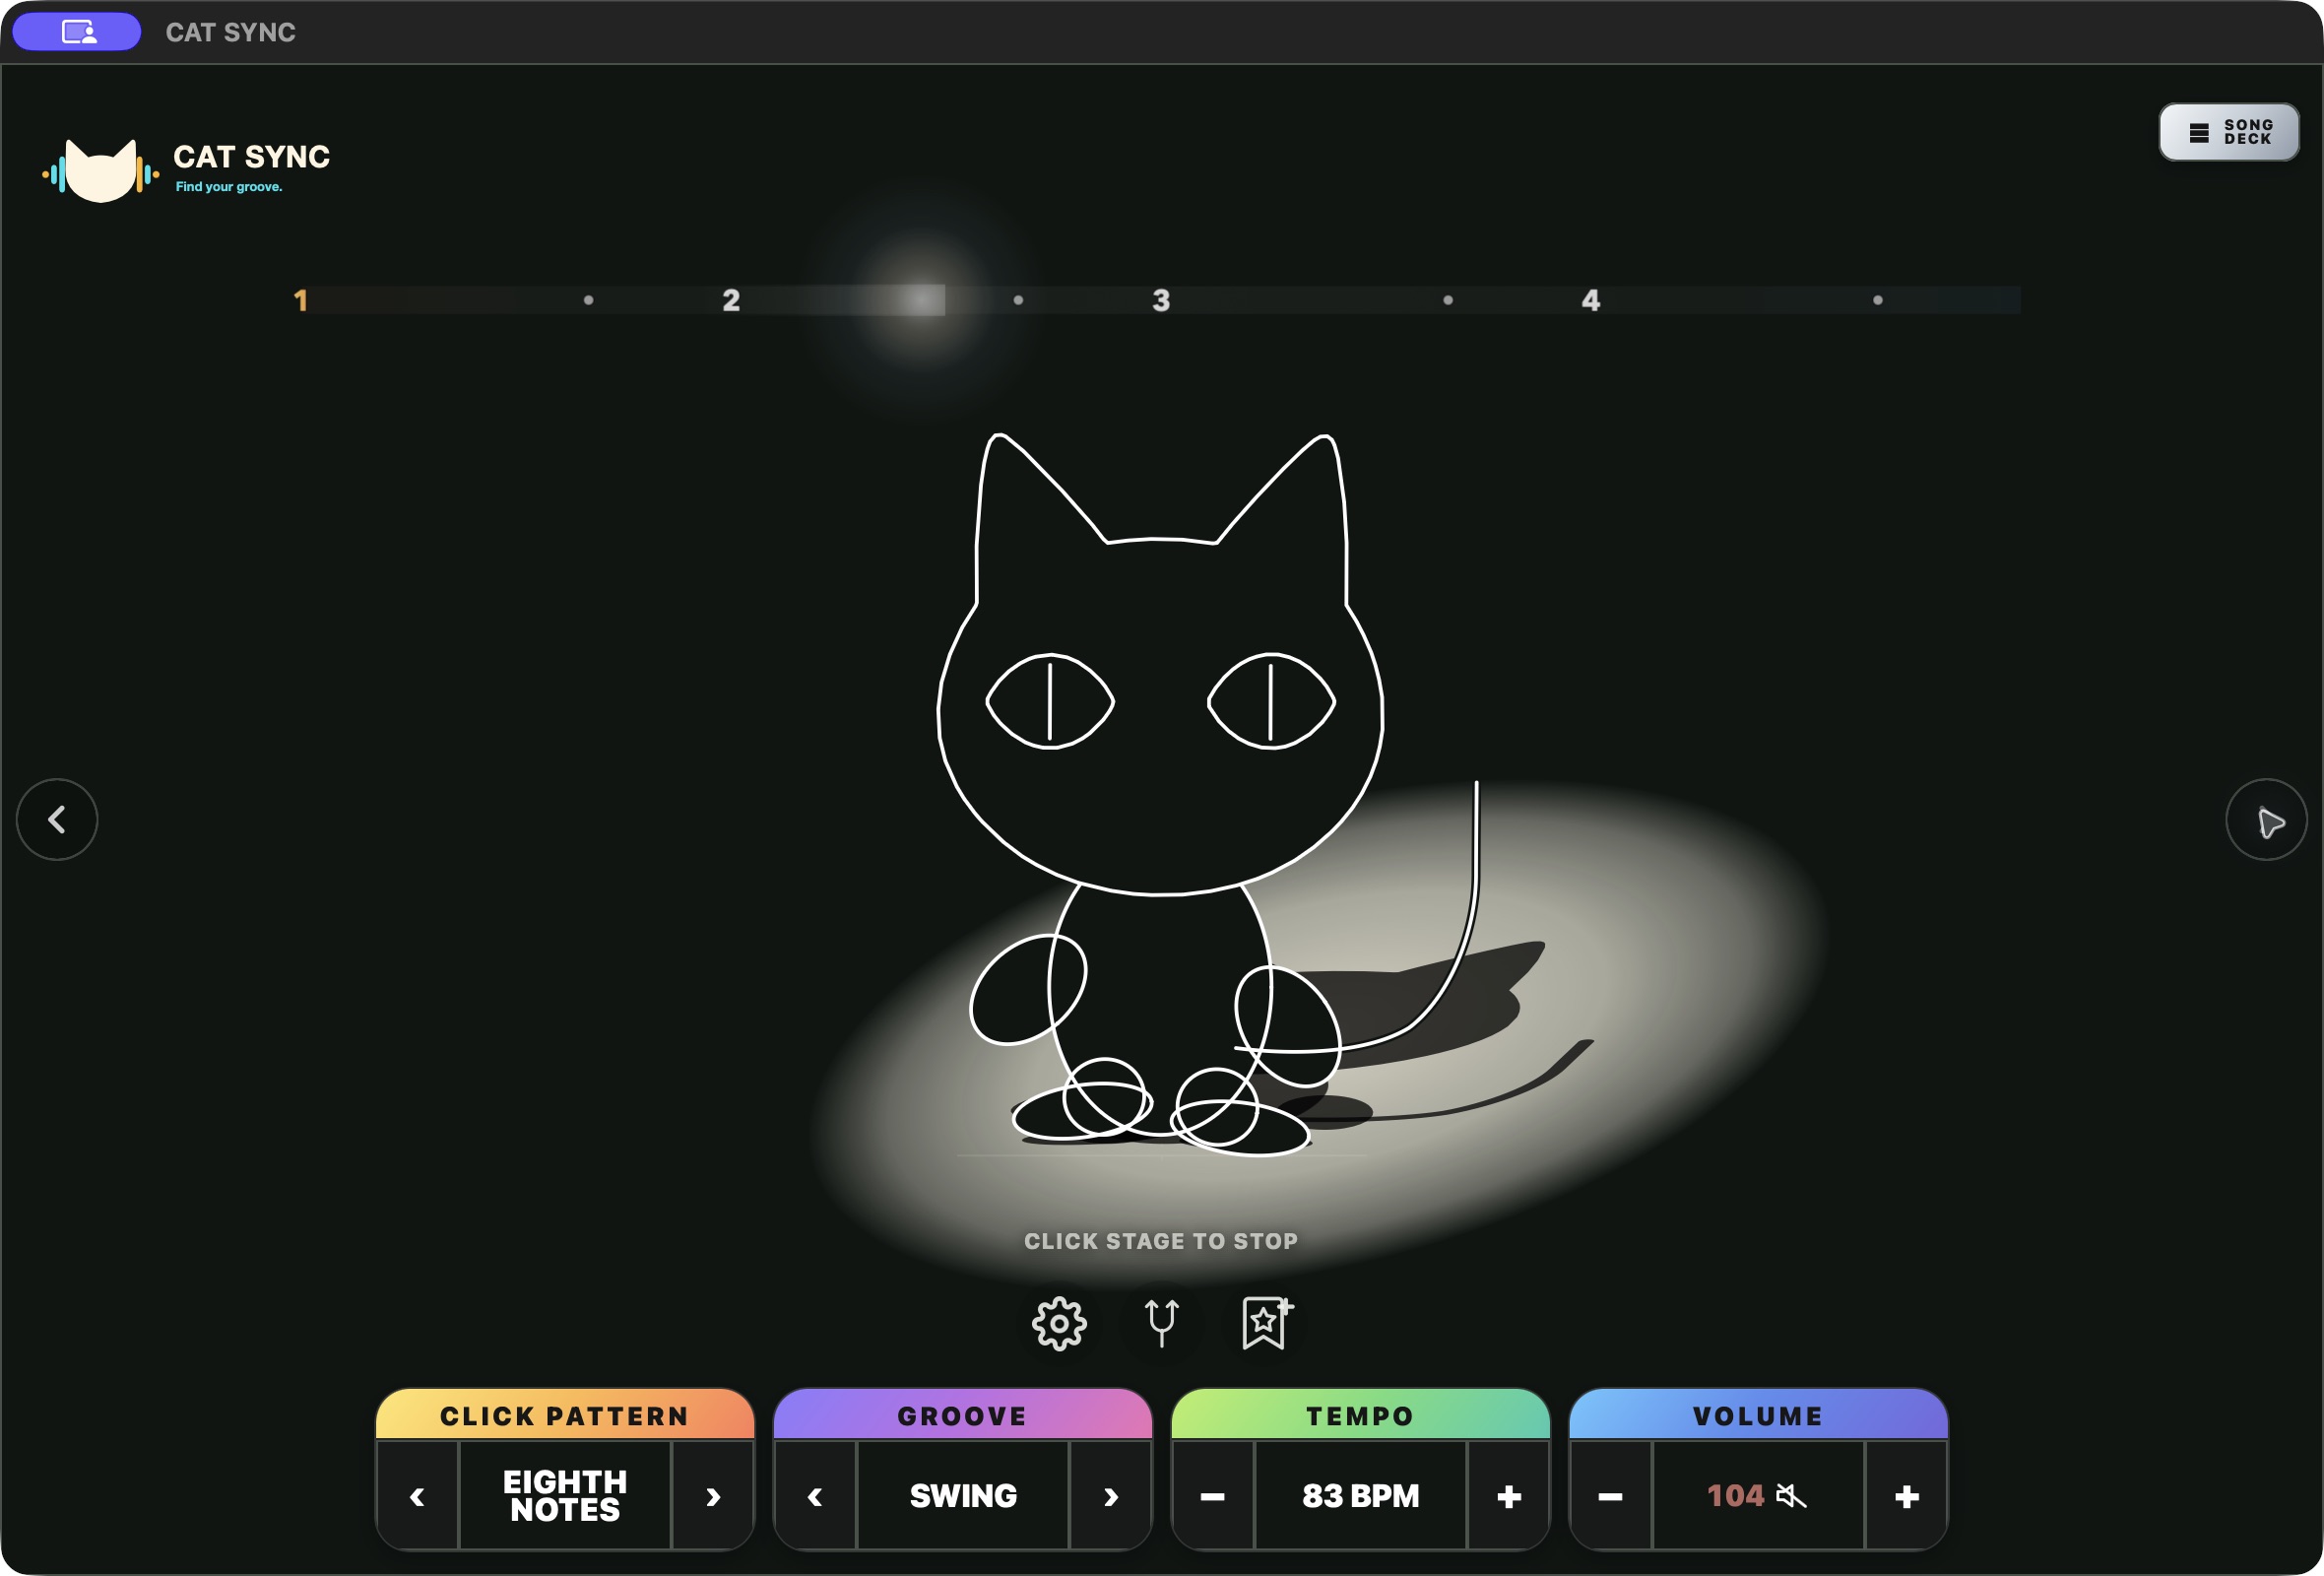
Task: Click the screen-share icon in title bar
Action: [77, 32]
